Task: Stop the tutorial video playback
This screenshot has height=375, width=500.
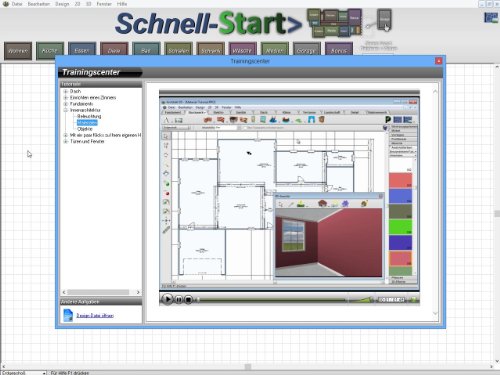Action: pyautogui.click(x=188, y=300)
